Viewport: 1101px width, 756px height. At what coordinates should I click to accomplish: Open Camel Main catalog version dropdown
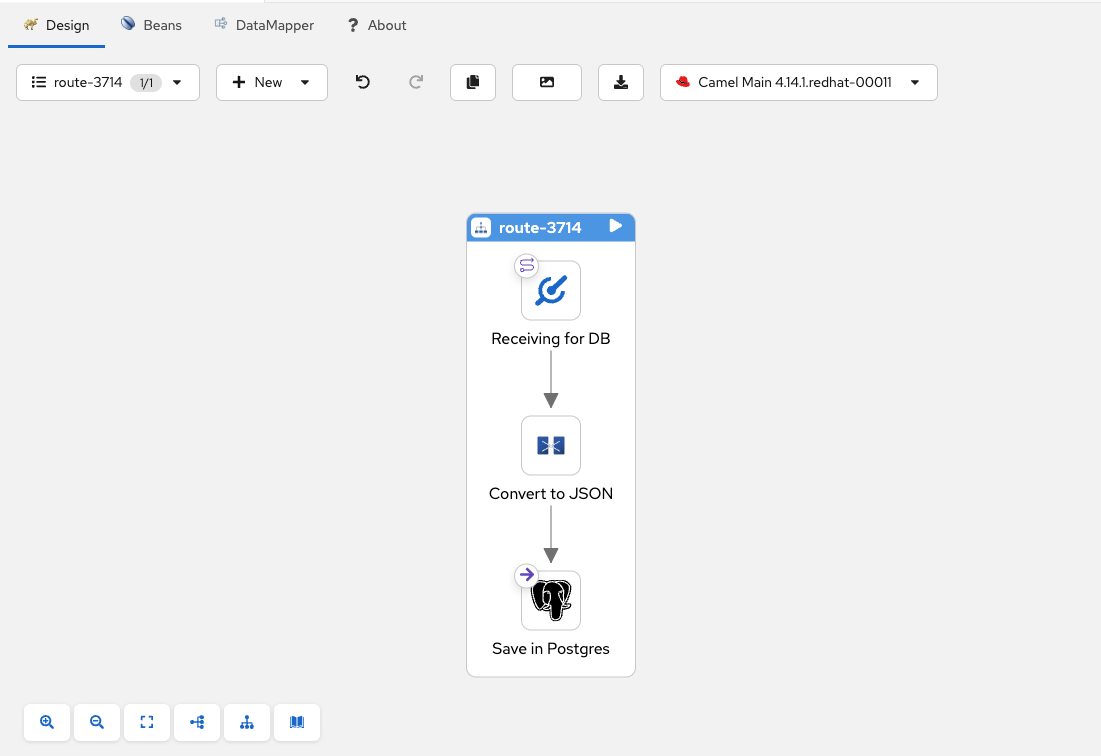point(799,82)
